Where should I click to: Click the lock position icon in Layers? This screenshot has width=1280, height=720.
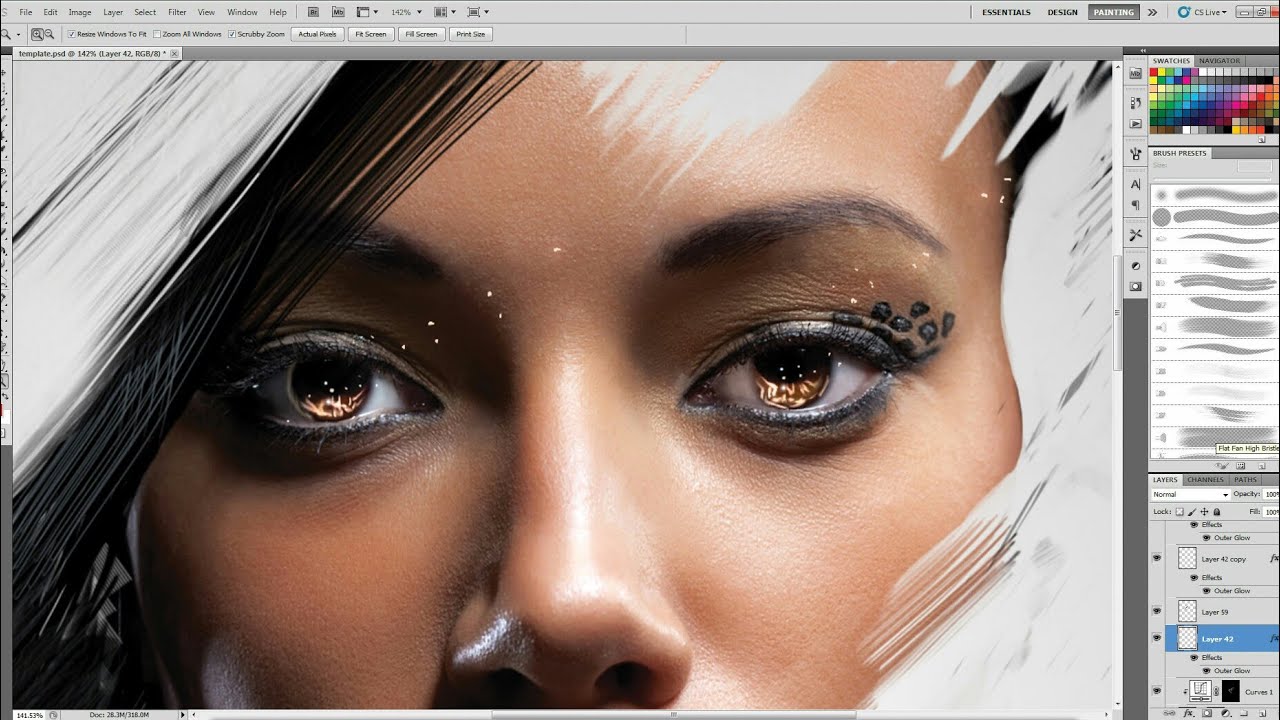click(1206, 512)
